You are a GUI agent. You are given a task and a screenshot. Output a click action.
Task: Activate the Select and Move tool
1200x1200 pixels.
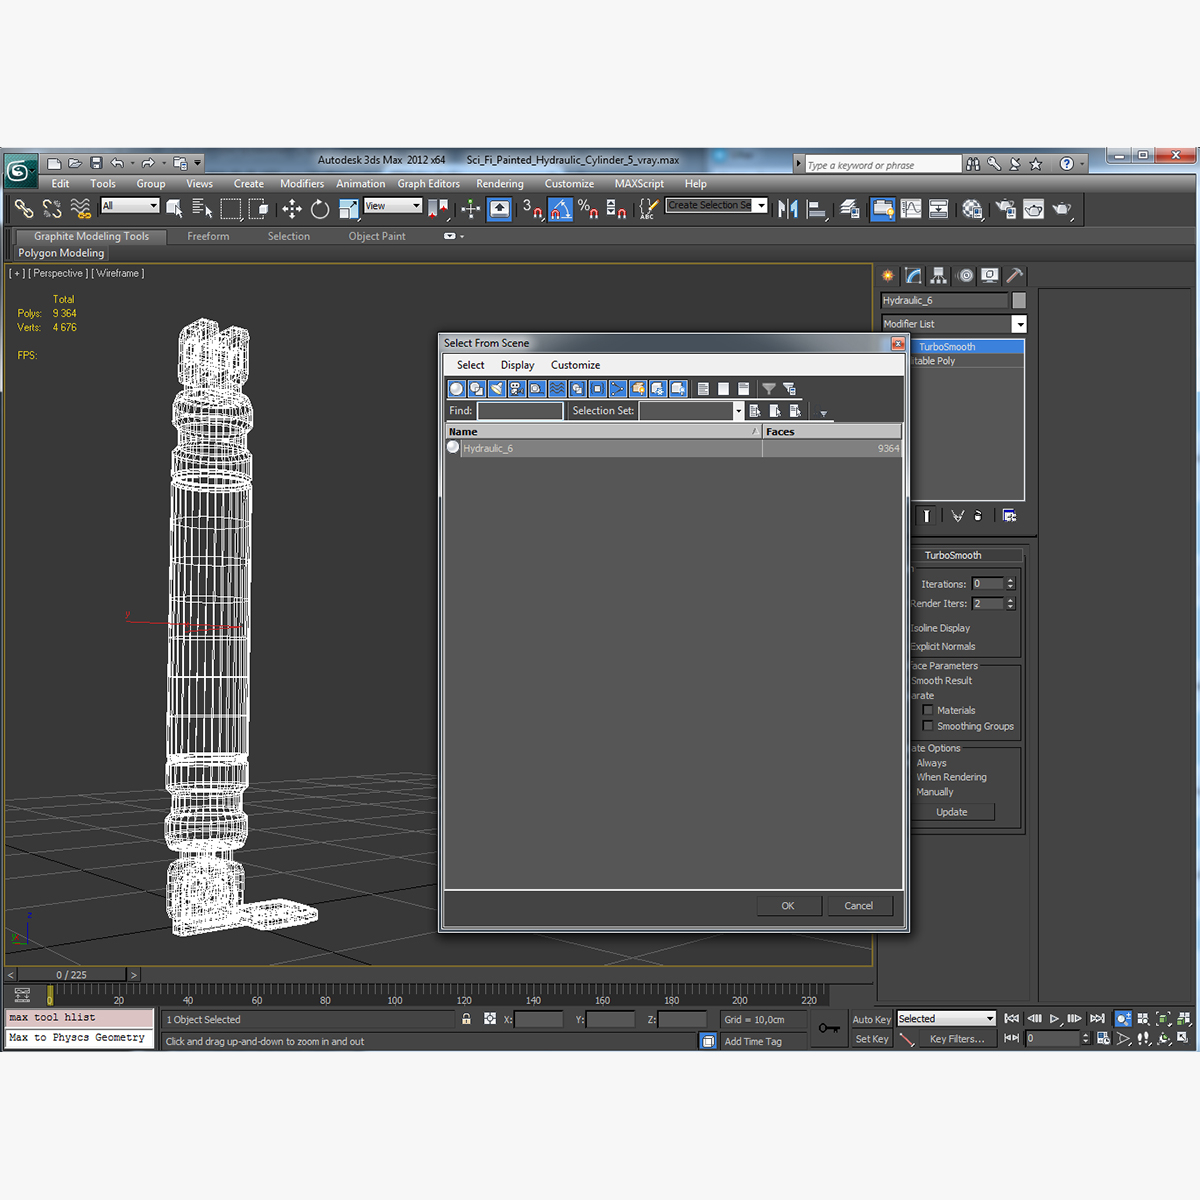(291, 208)
